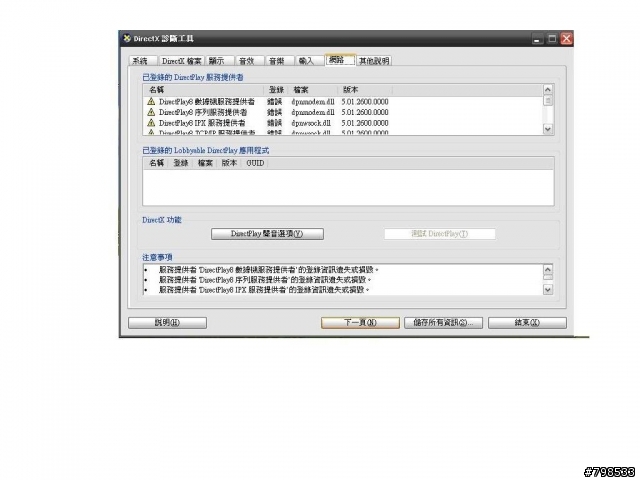Click 檔案 header in Lobbyable applications list
640x480 pixels.
click(x=205, y=163)
